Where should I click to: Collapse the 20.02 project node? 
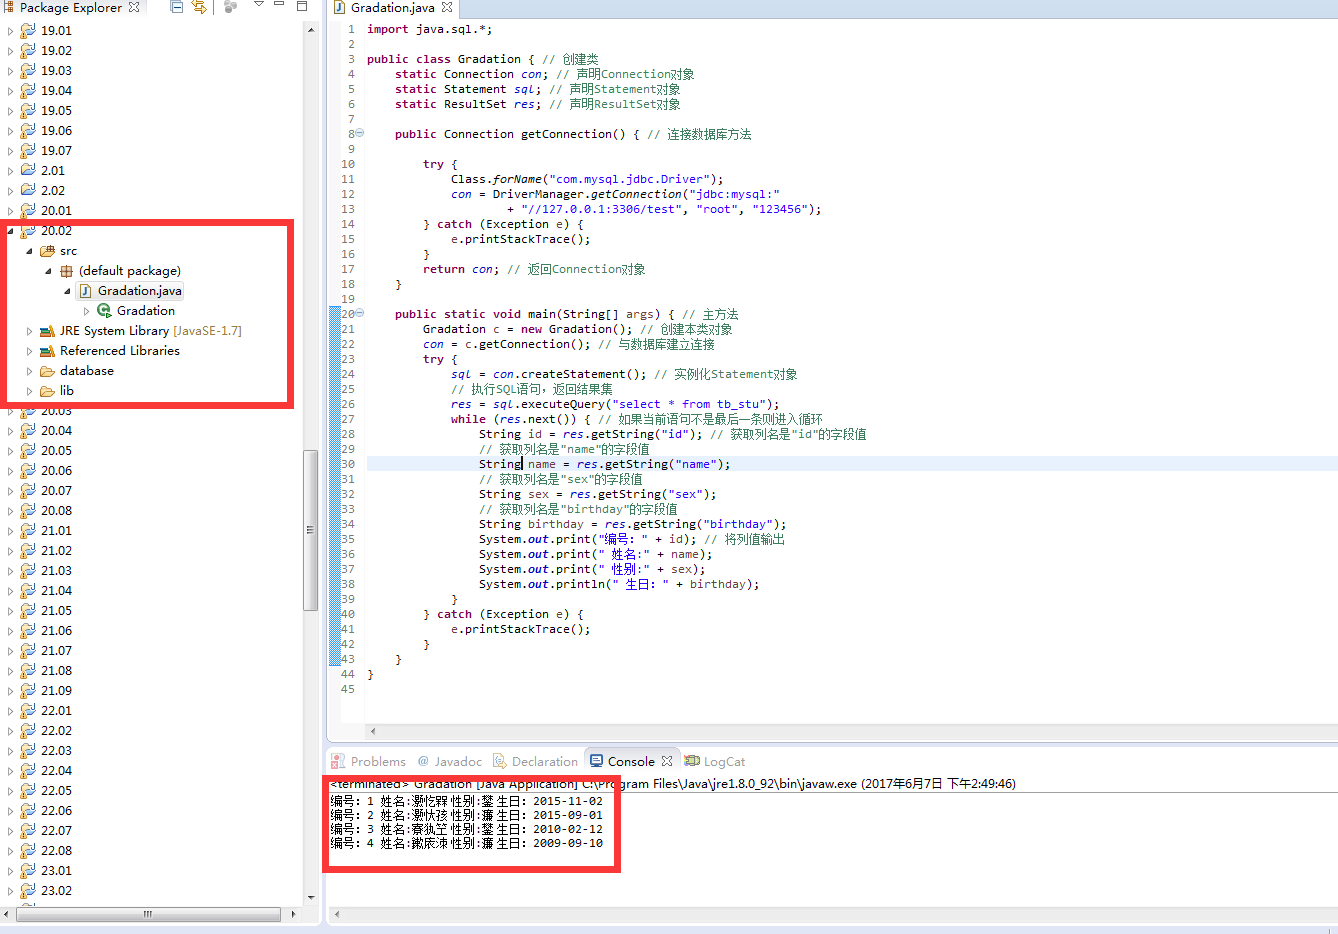point(10,231)
